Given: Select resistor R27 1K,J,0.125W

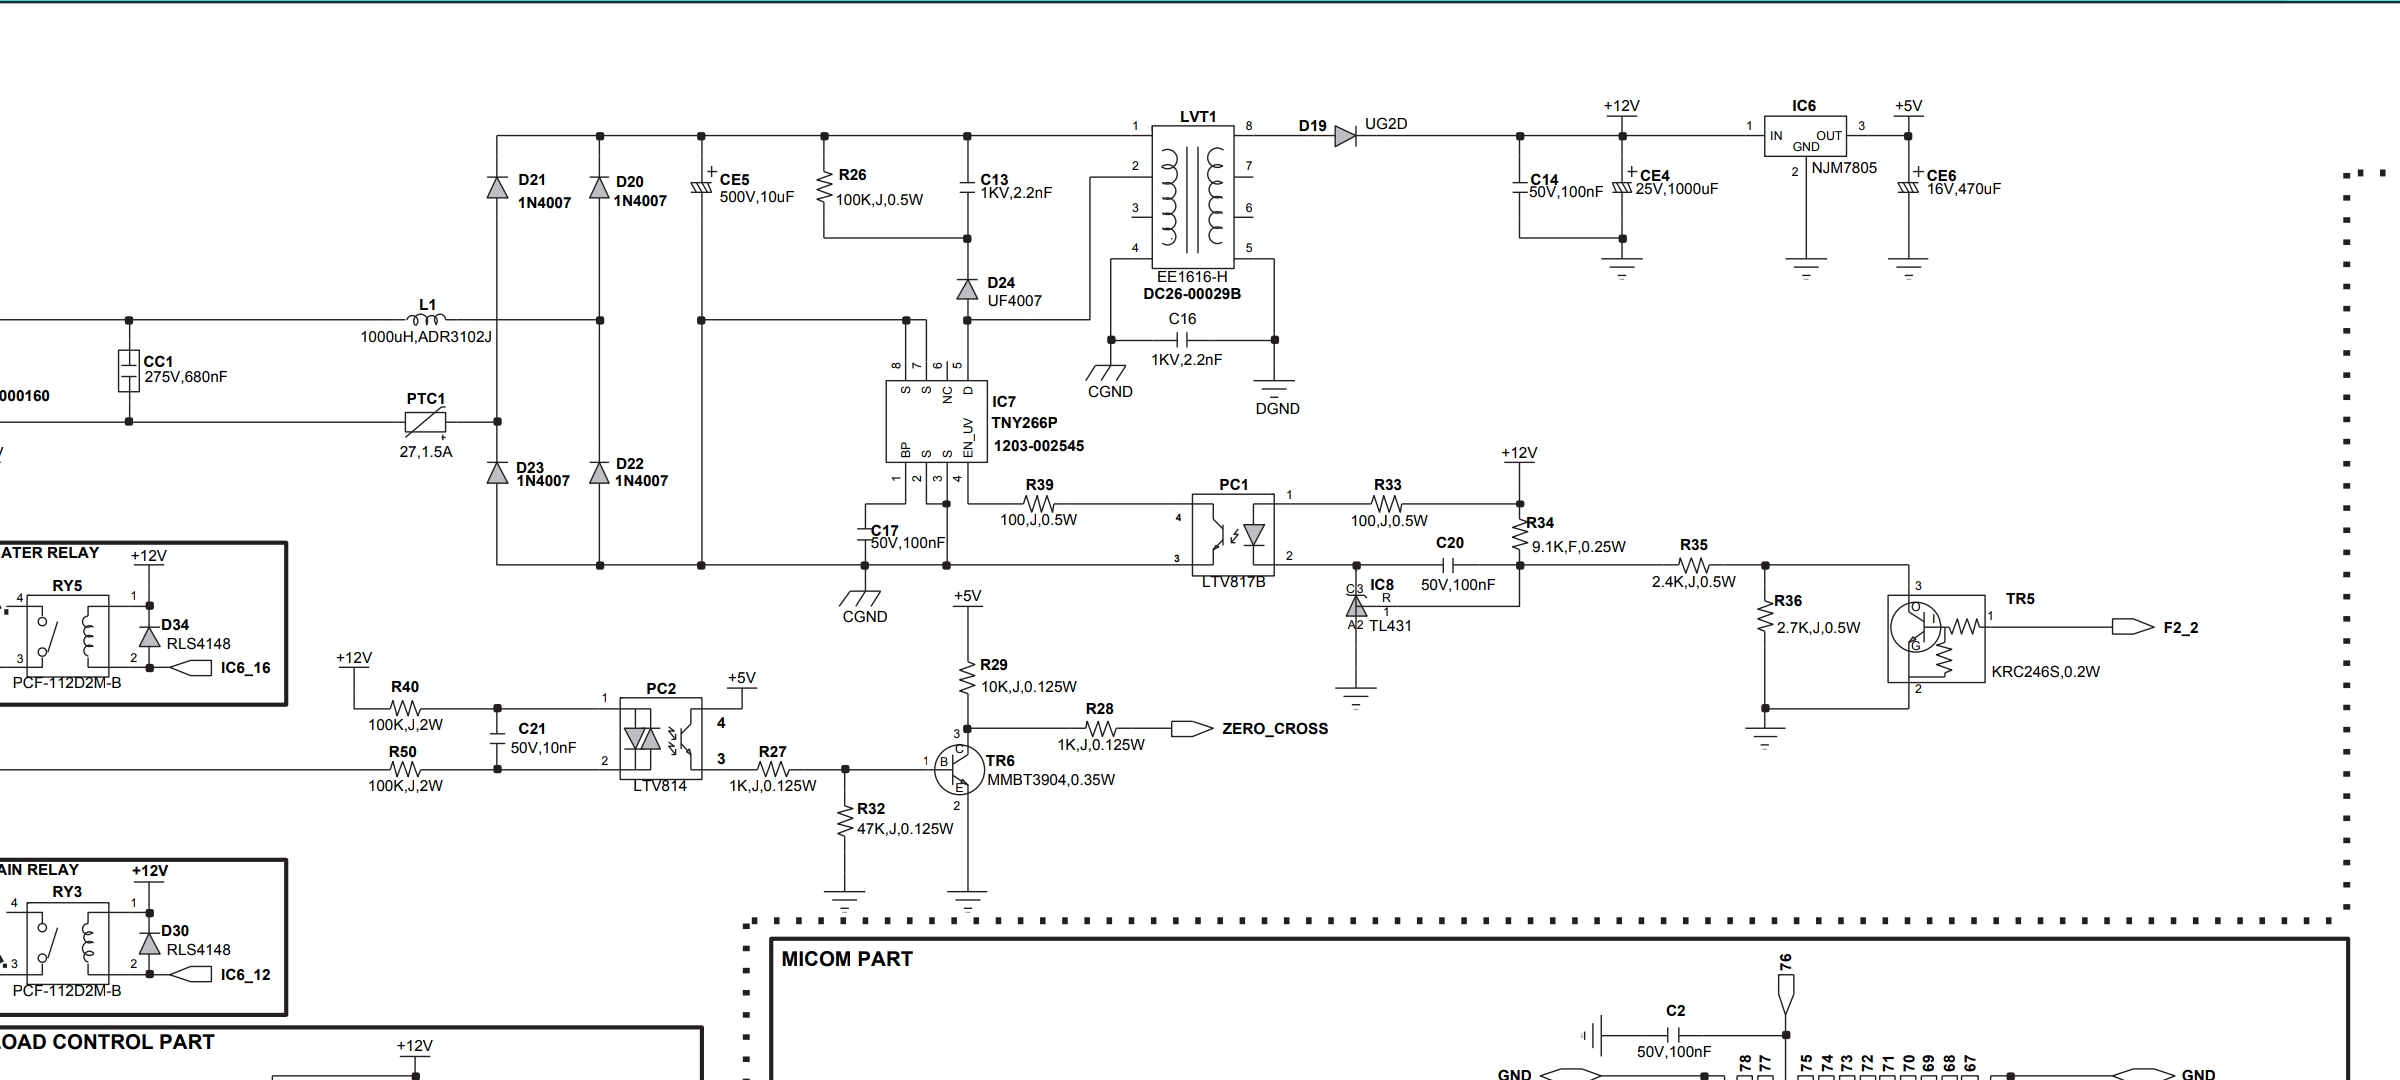Looking at the screenshot, I should (772, 770).
